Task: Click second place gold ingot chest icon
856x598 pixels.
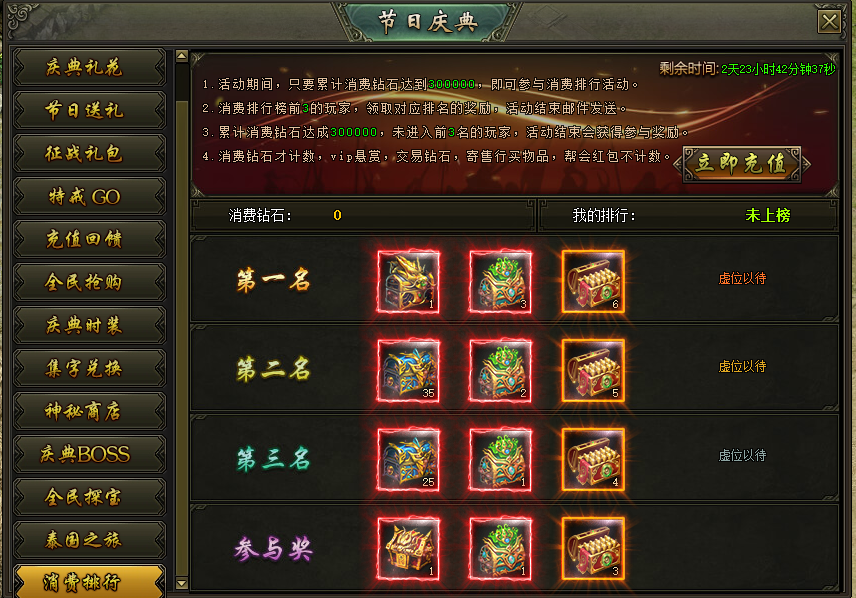Action: click(593, 371)
